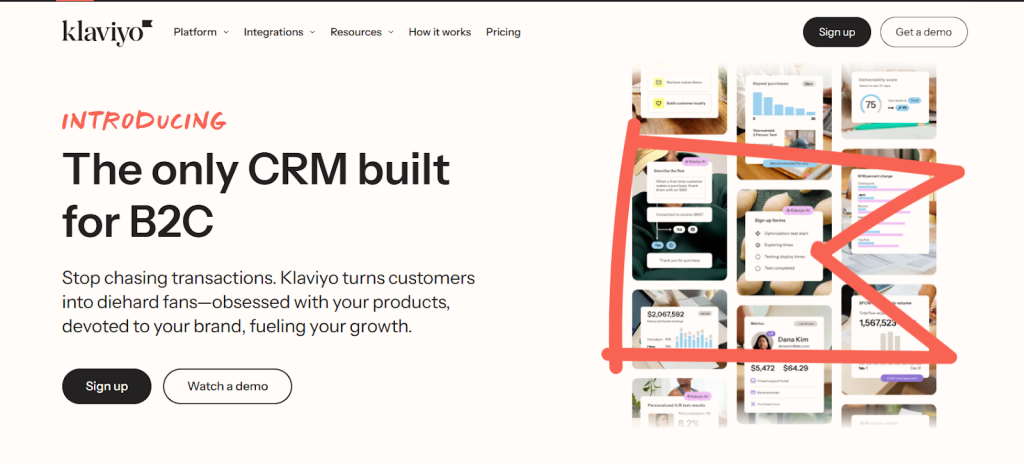This screenshot has height=464, width=1024.
Task: Click the 1,567,523 total figure
Action: [878, 323]
